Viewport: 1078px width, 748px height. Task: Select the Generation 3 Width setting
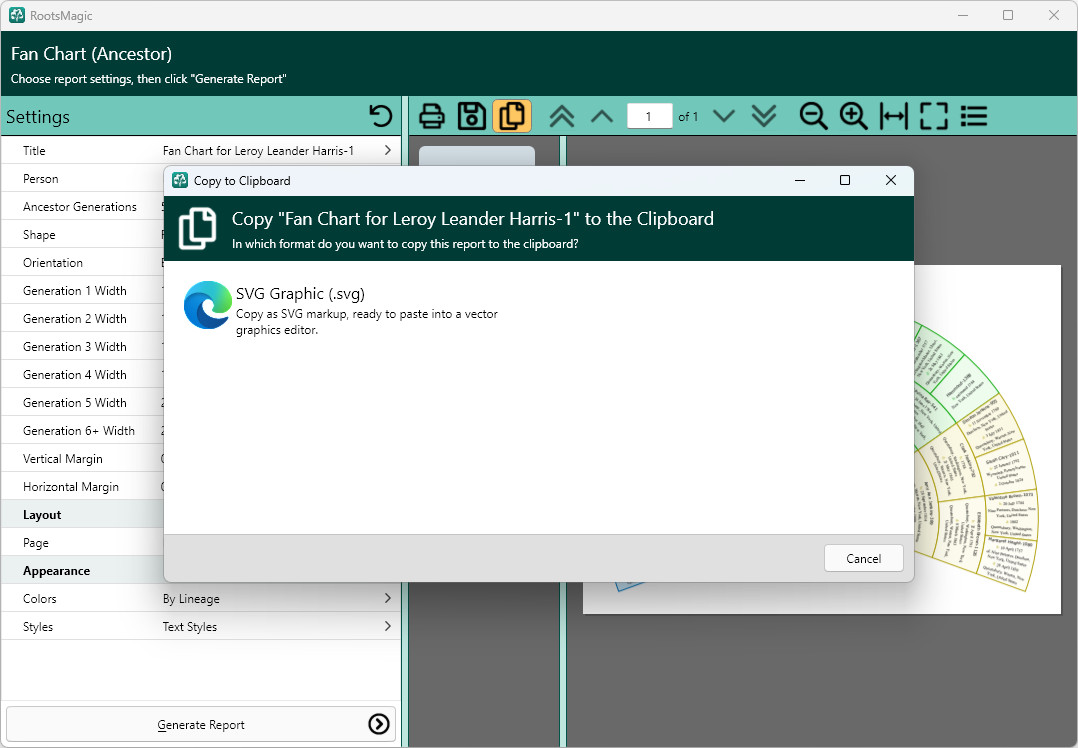pyautogui.click(x=82, y=346)
